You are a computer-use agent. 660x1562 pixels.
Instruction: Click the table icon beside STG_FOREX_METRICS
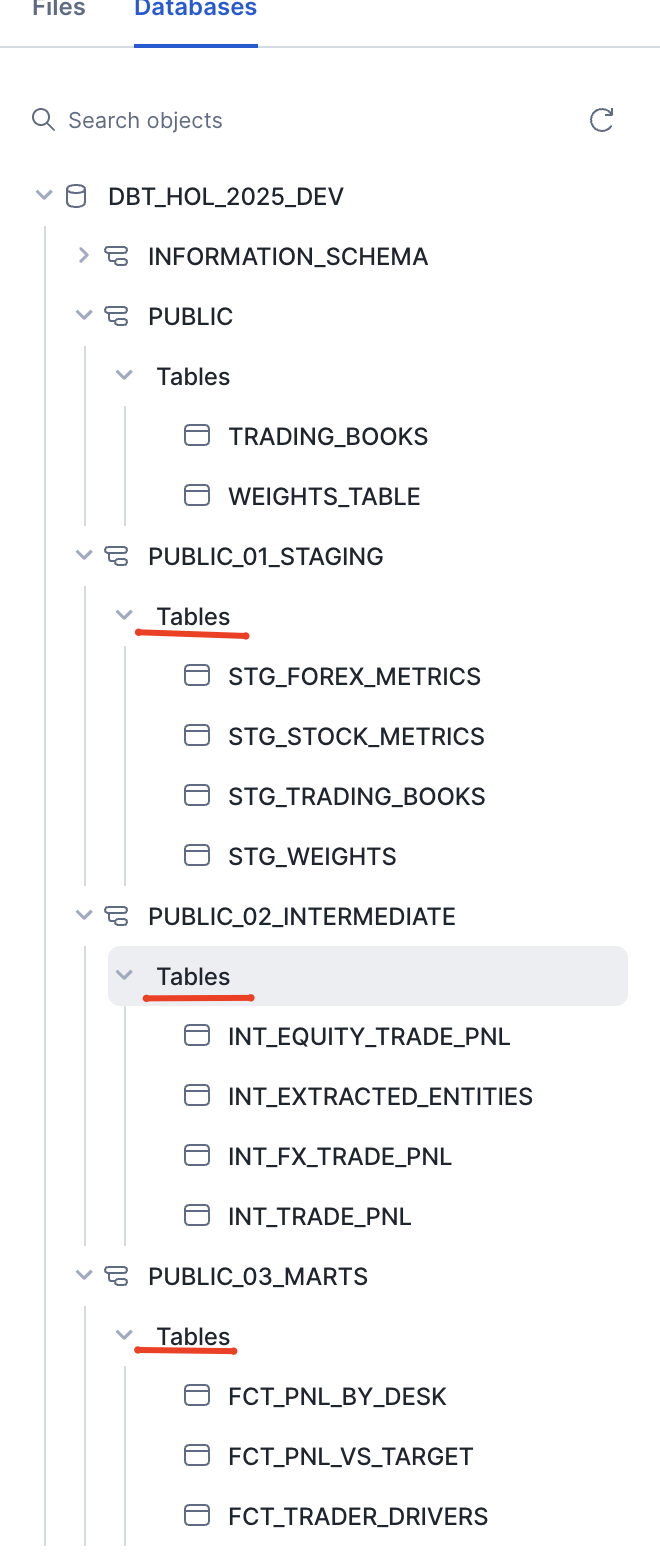[x=197, y=676]
